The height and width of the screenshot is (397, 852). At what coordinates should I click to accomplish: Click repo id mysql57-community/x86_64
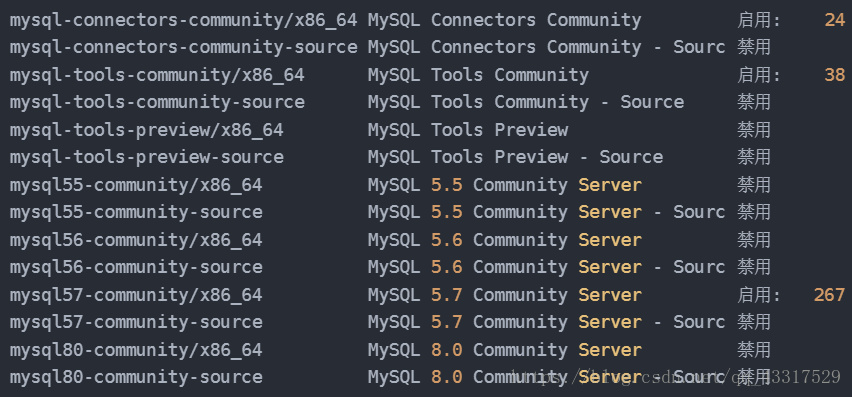click(x=136, y=295)
